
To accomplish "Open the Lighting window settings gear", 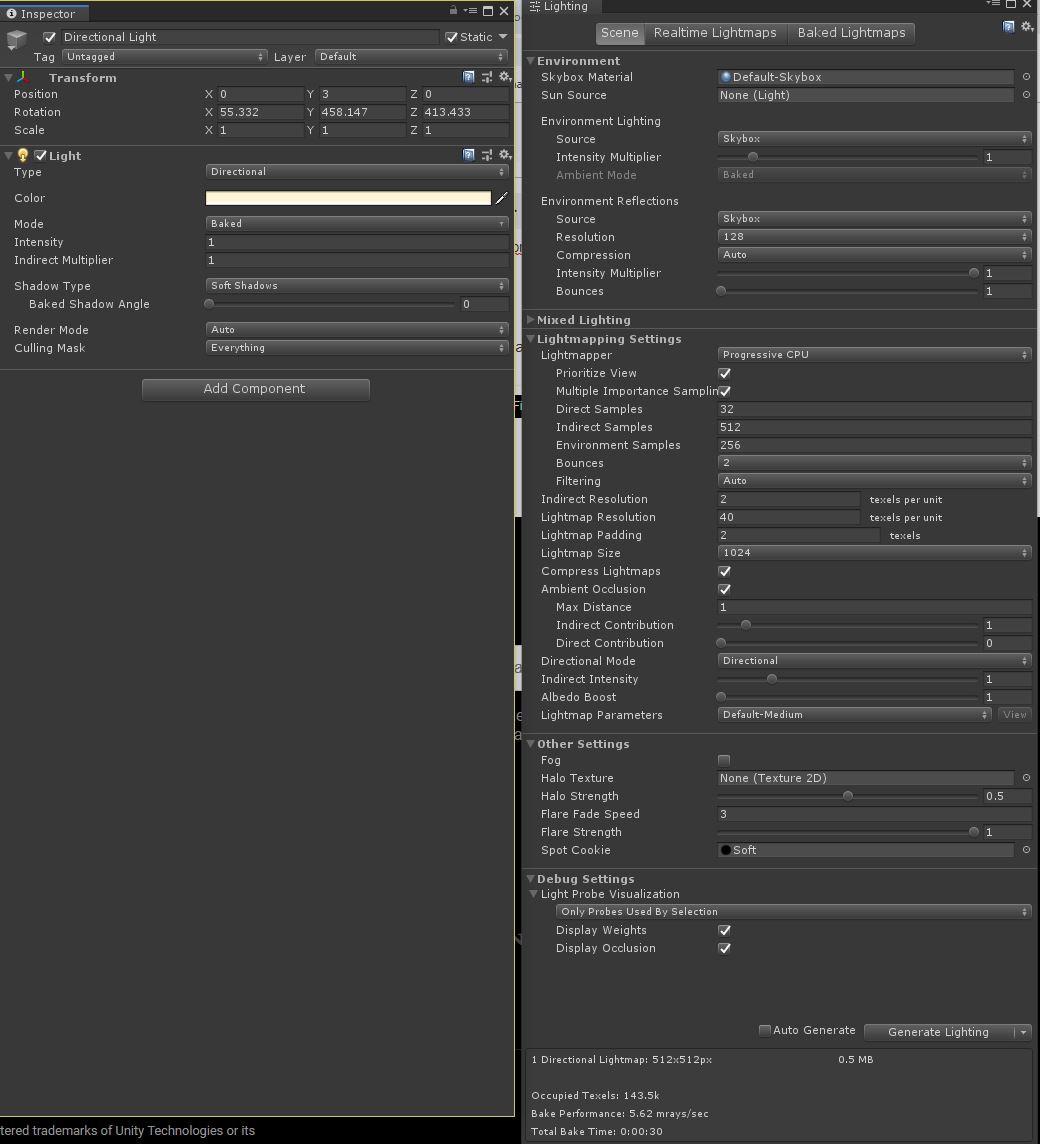I will pyautogui.click(x=1026, y=27).
